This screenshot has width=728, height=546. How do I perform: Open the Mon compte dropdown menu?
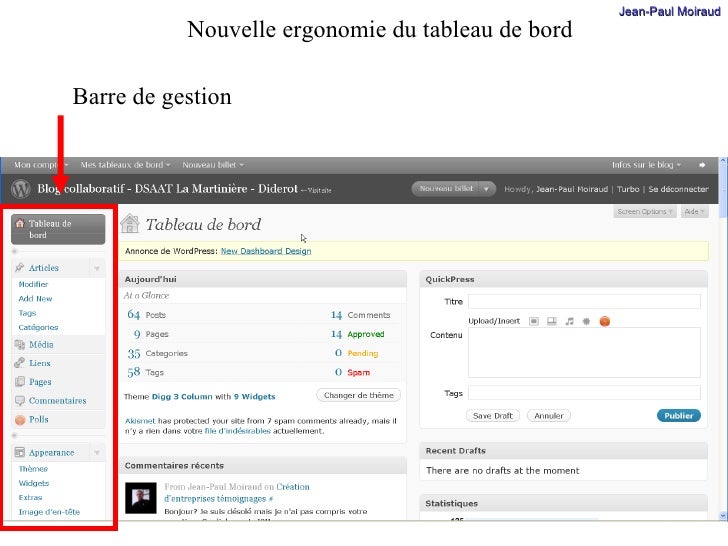(x=40, y=165)
